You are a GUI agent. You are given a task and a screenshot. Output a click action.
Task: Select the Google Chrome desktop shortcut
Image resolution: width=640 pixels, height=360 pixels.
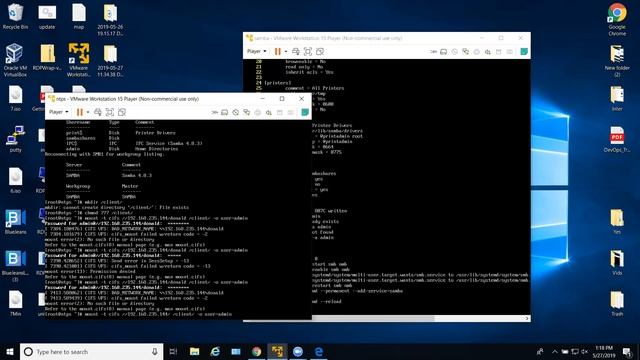(617, 19)
